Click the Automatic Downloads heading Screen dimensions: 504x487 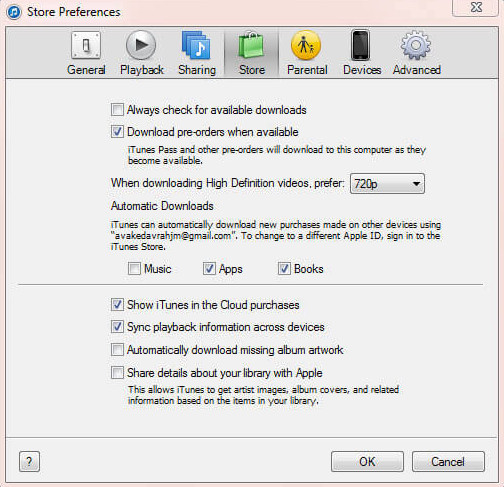[162, 206]
